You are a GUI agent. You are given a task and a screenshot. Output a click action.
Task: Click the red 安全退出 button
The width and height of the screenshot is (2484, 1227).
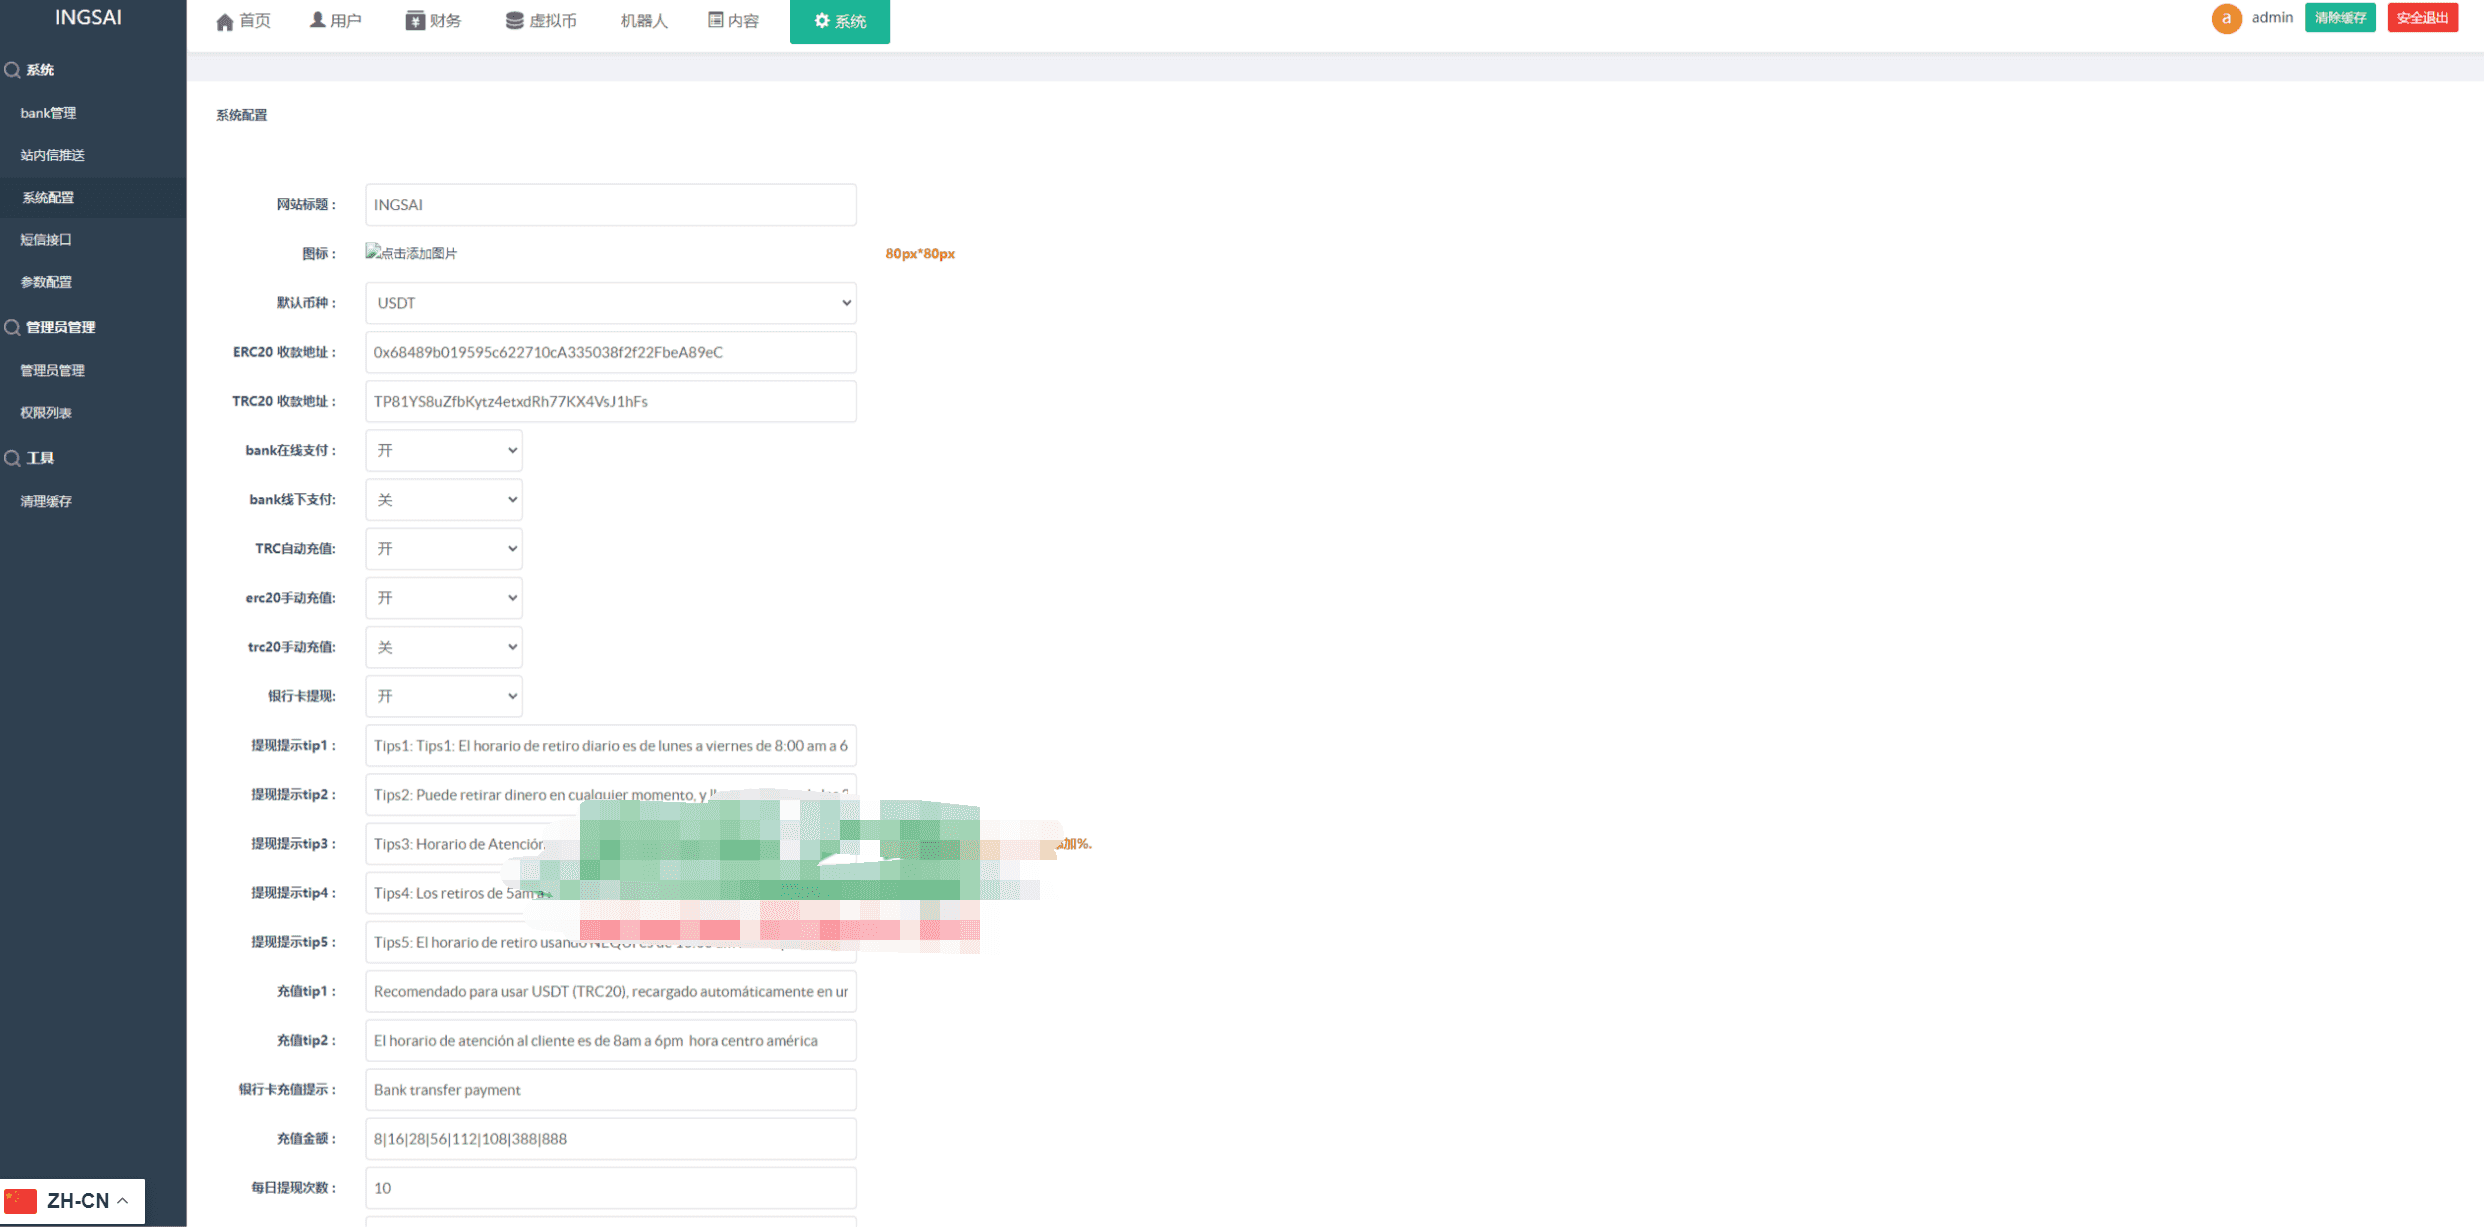2422,18
